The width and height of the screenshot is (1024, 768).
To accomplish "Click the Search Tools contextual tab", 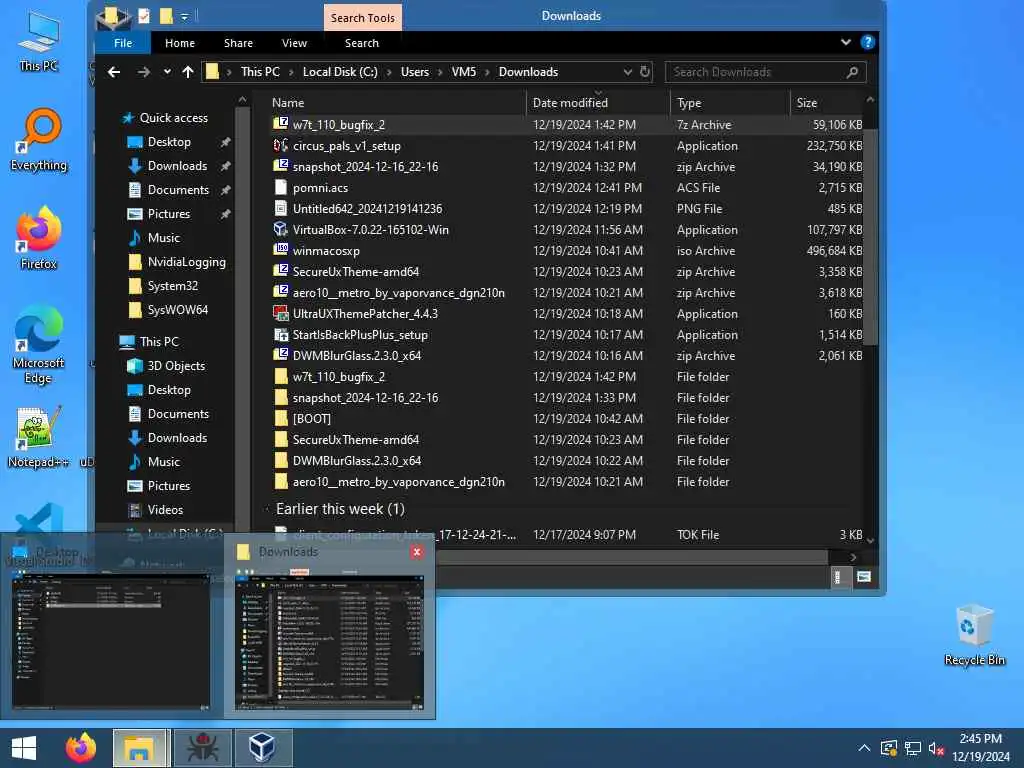I will [x=362, y=18].
